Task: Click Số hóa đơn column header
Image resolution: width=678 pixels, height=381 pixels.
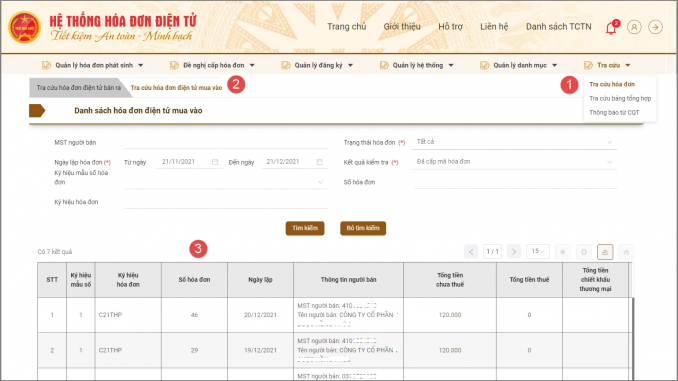Action: click(194, 280)
